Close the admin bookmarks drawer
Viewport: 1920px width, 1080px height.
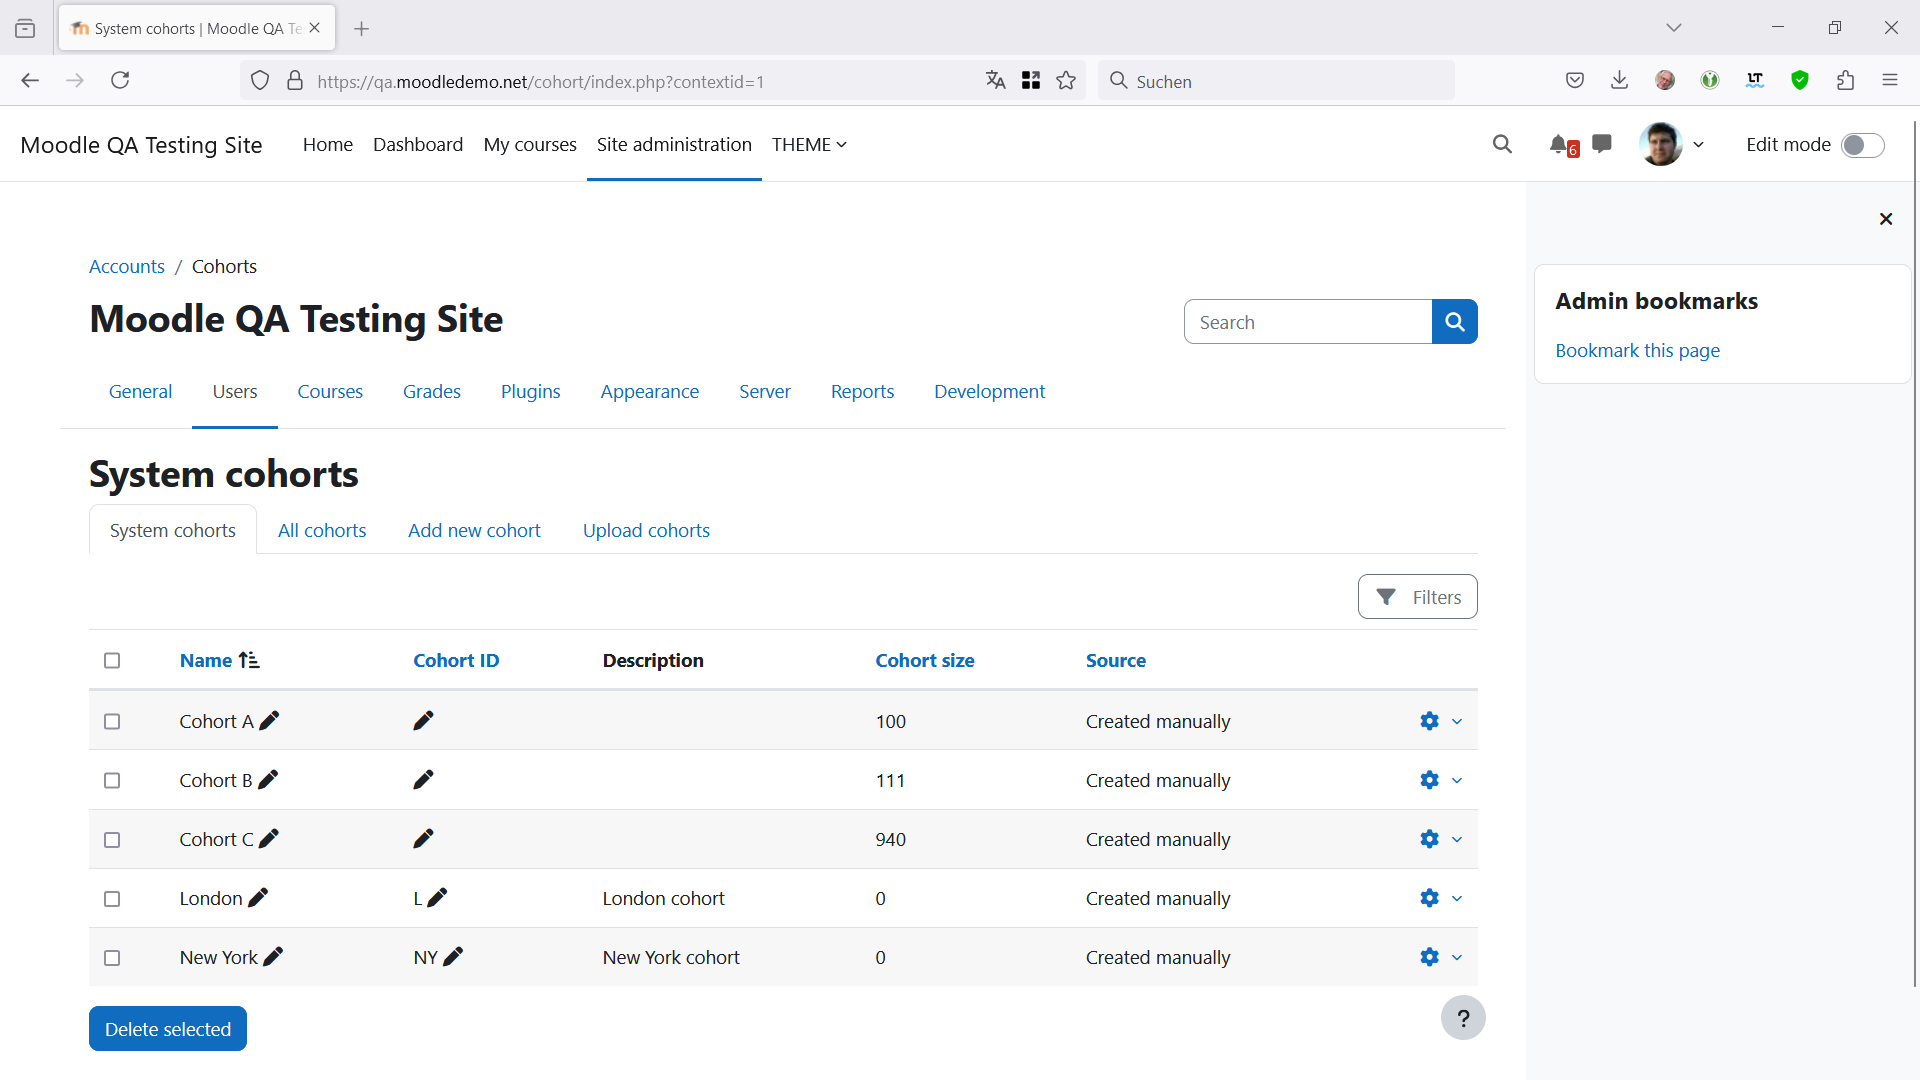1886,219
